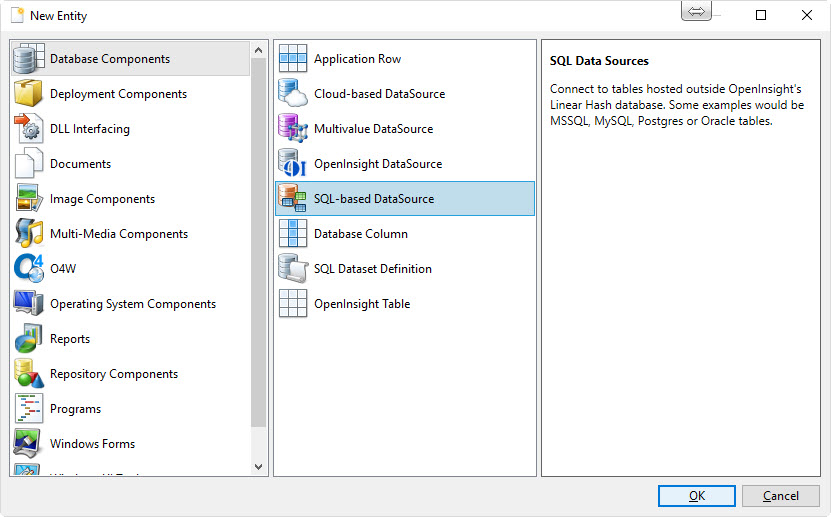Click the Cloud-based DataSource cloud icon
Screen dimensions: 831x517
coord(293,93)
